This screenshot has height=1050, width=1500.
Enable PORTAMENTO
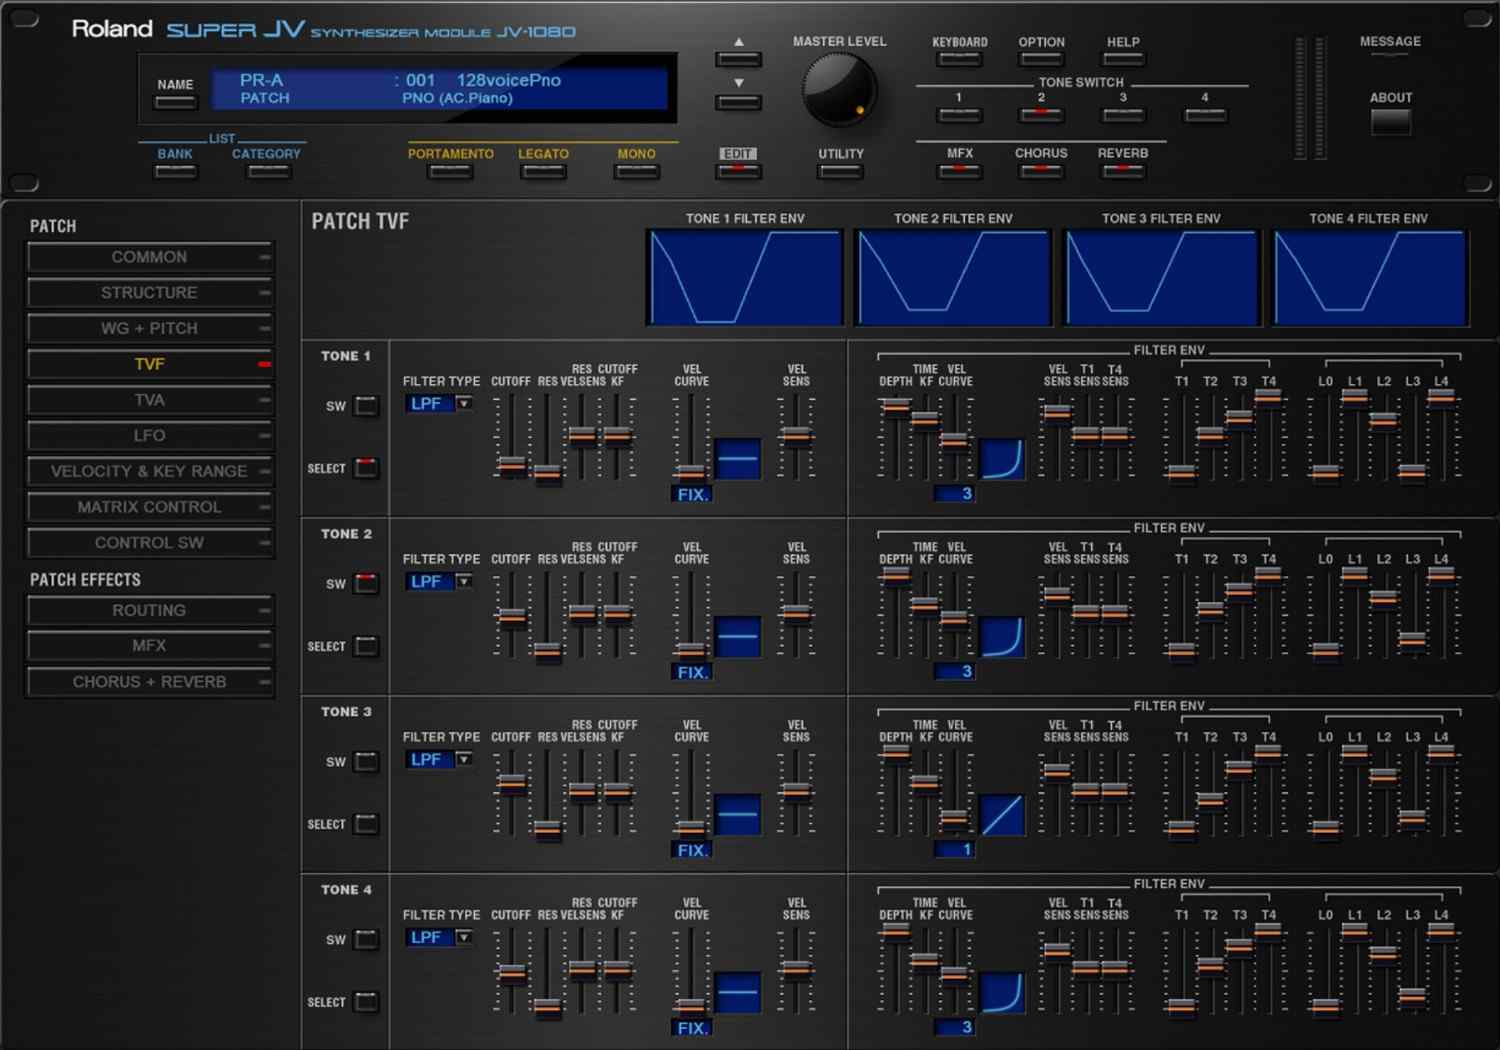(x=449, y=171)
